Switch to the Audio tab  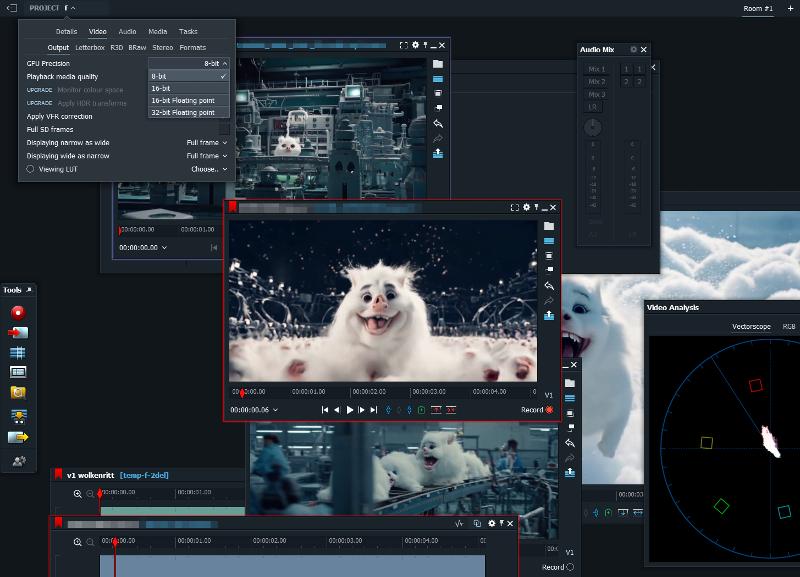pos(128,31)
